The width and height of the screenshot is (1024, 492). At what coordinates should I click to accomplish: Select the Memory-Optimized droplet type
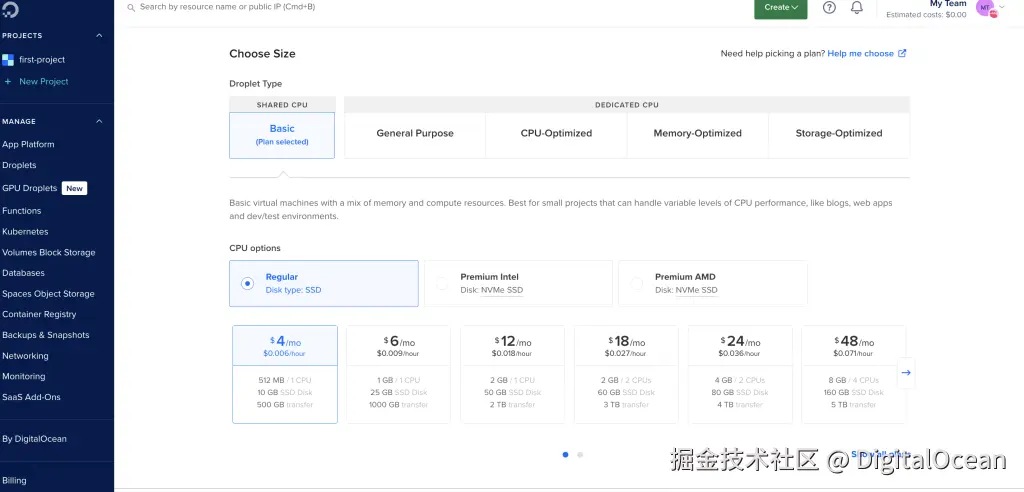point(697,134)
